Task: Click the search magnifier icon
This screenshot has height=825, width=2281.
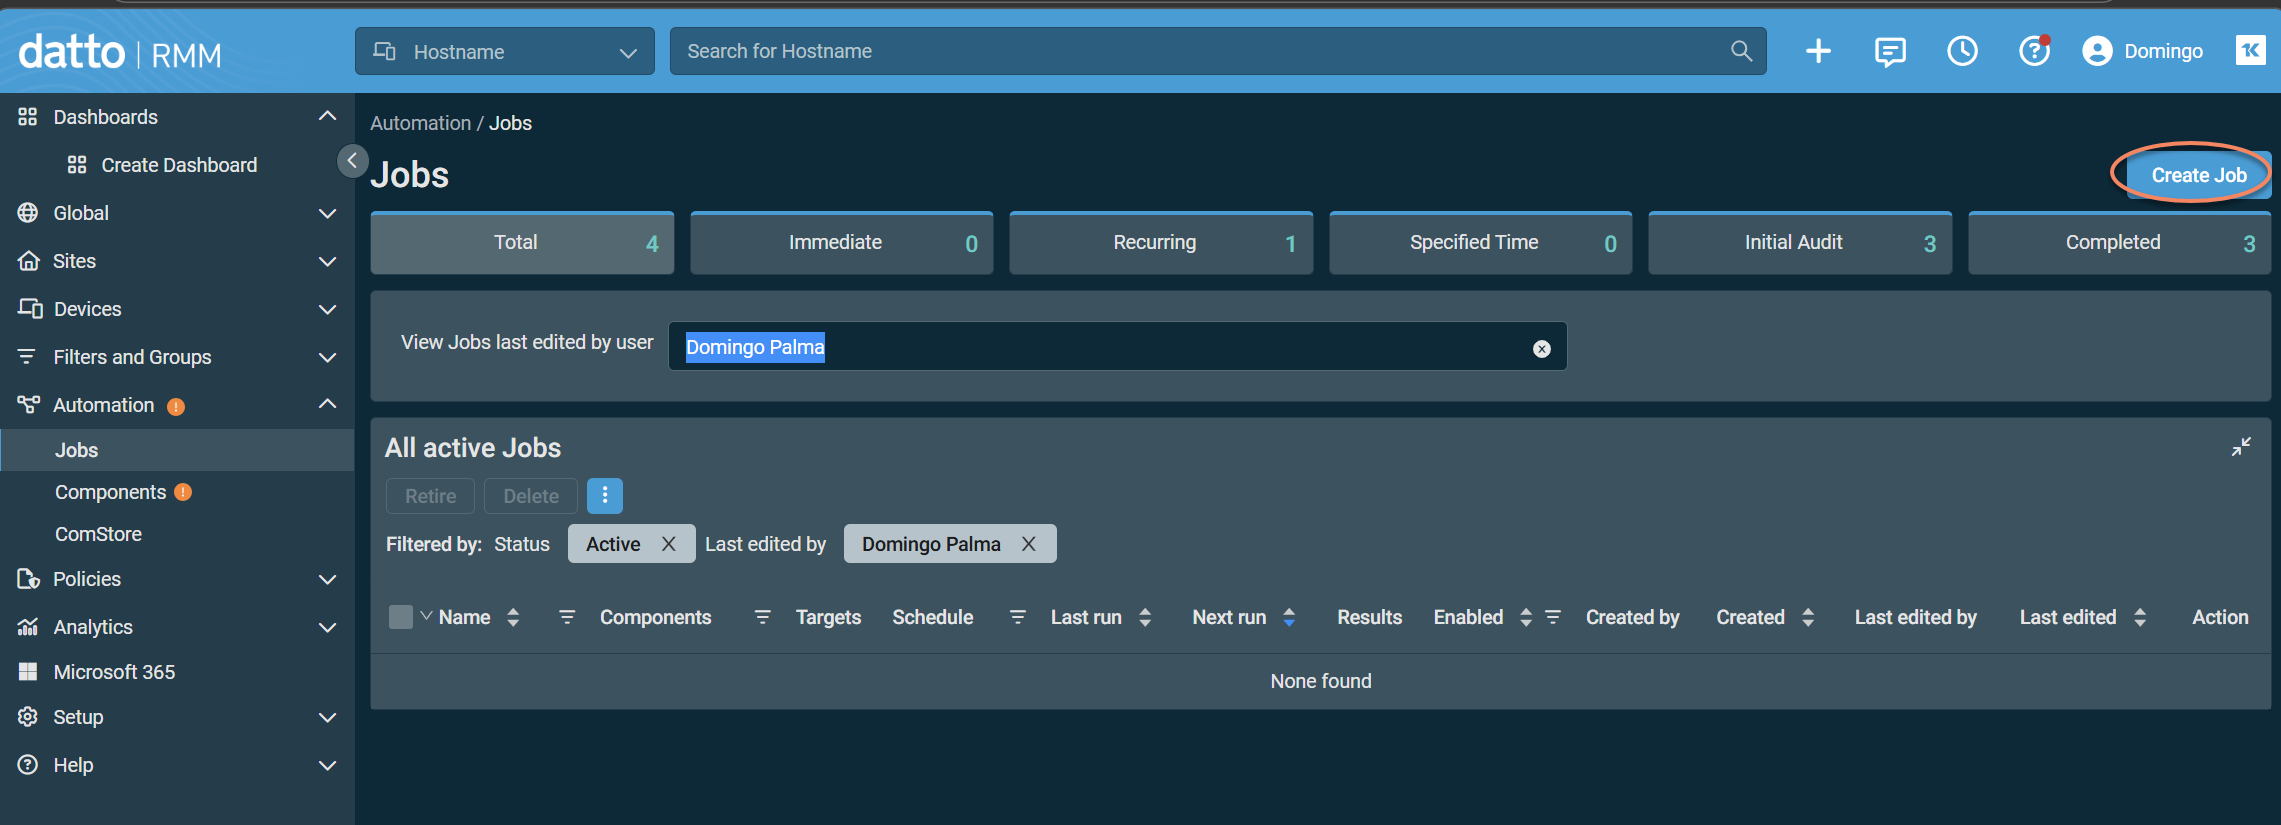Action: pos(1741,51)
